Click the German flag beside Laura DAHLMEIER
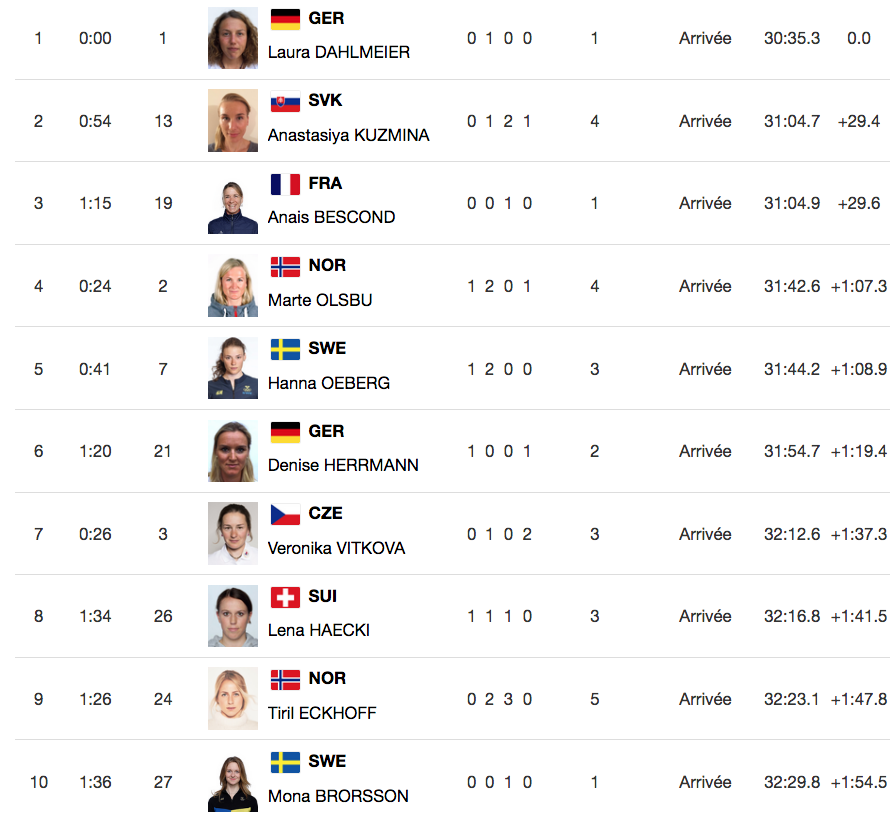The image size is (890, 822). click(x=285, y=19)
